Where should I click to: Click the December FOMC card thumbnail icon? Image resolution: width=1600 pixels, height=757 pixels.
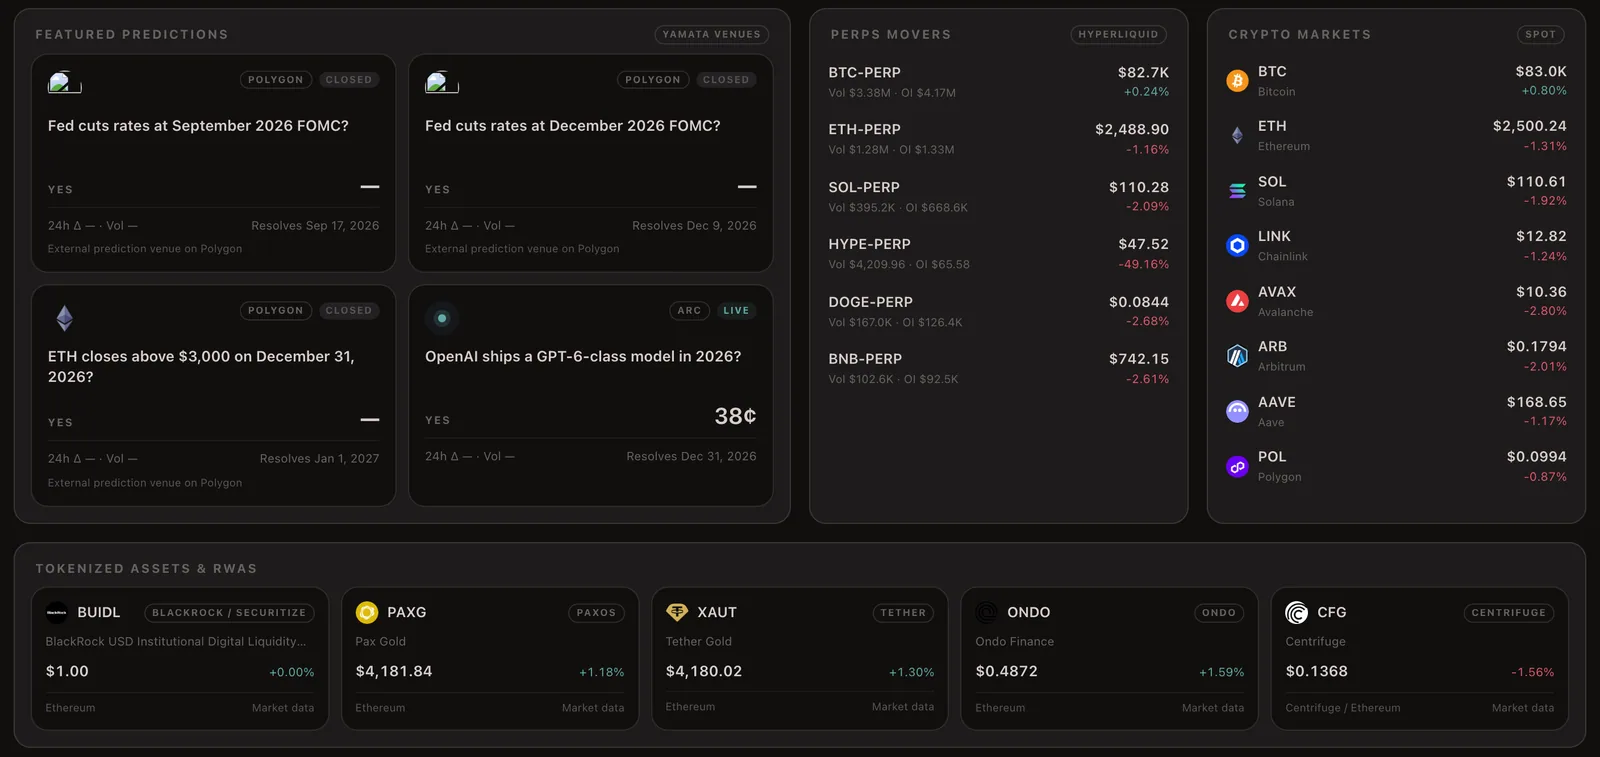point(441,82)
